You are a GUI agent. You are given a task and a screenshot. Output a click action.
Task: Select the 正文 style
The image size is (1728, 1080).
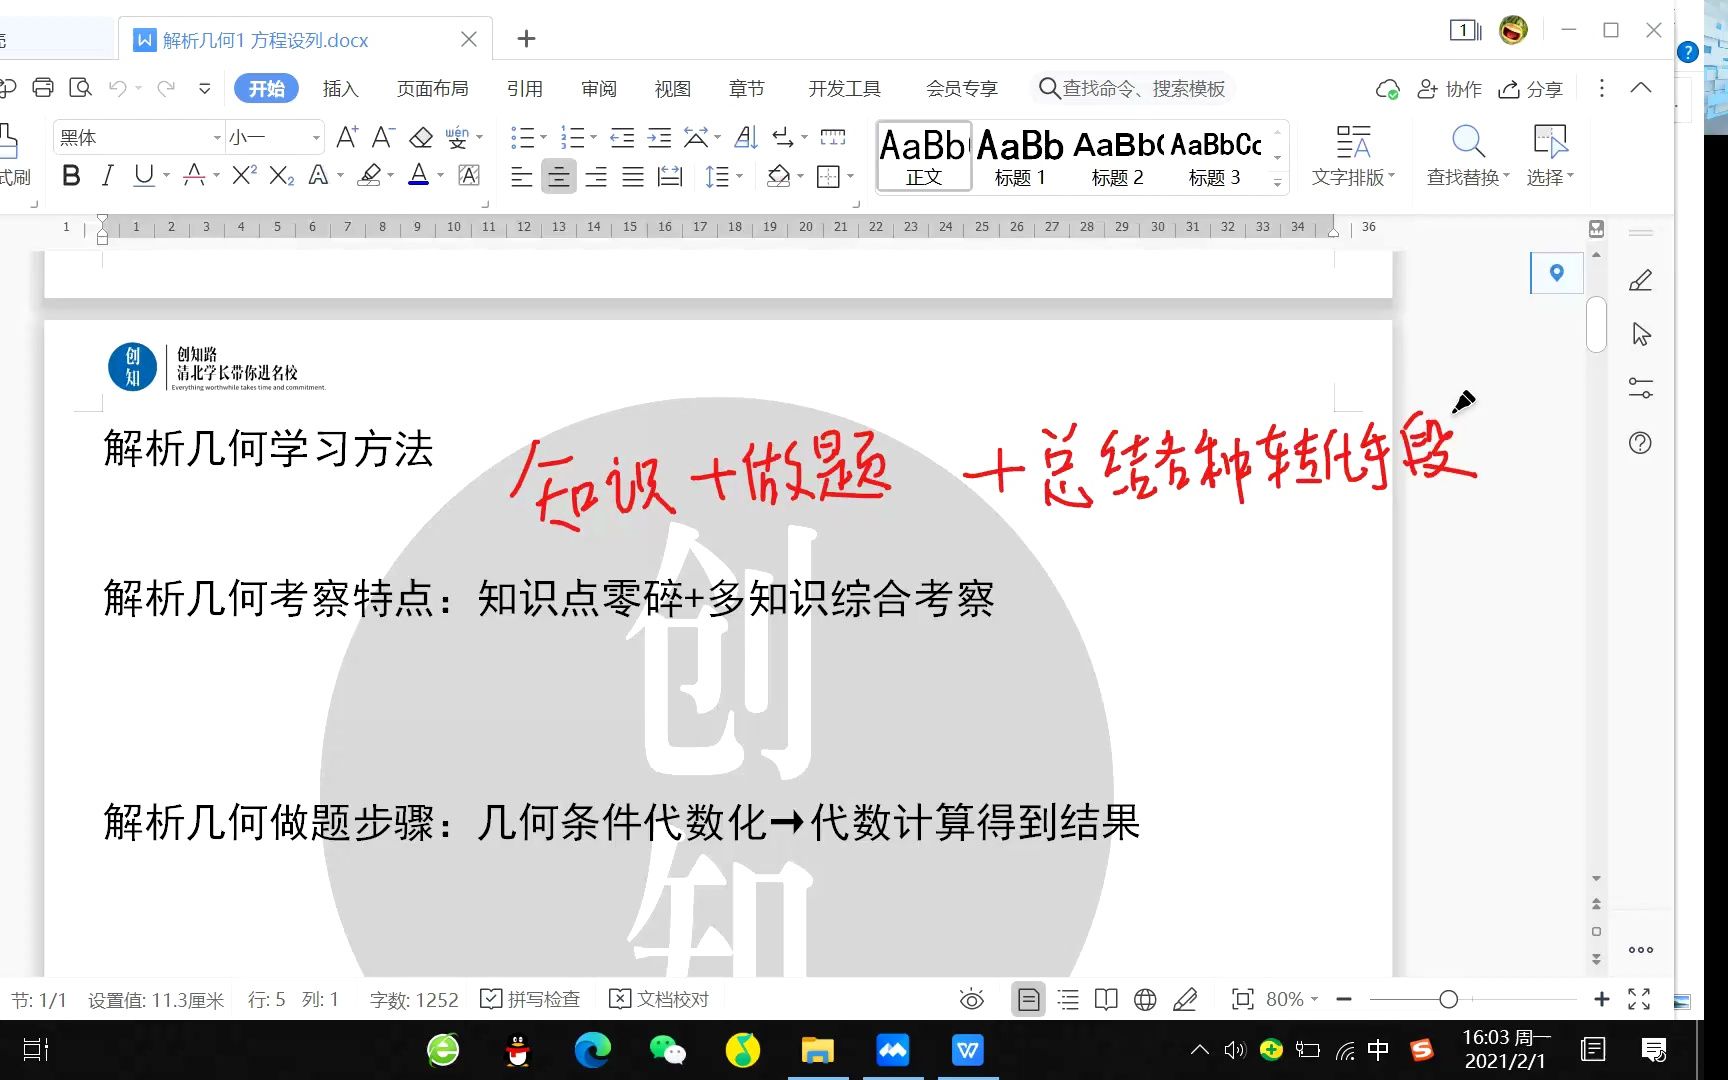point(924,157)
